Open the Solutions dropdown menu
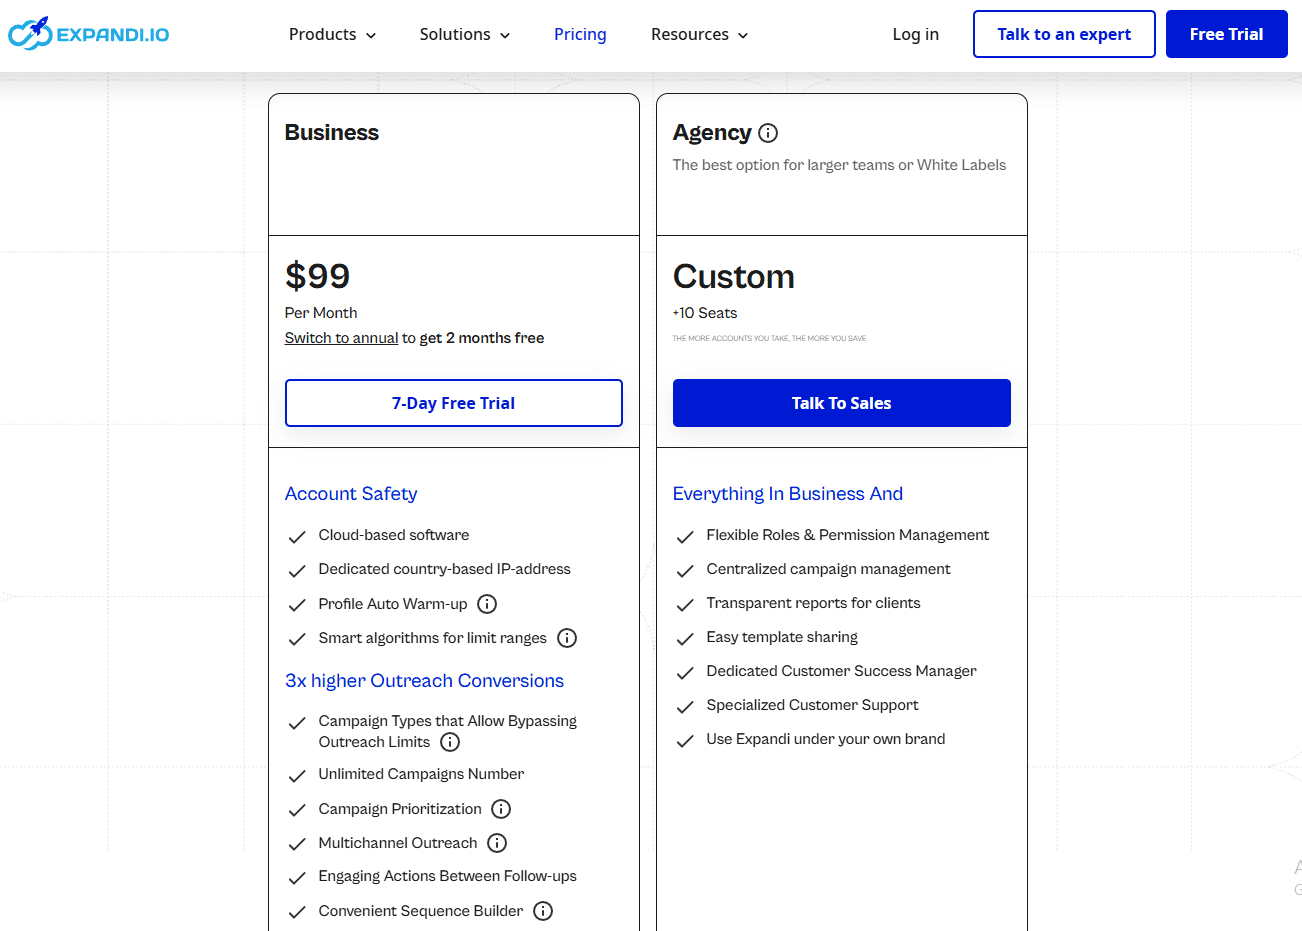 click(x=464, y=34)
